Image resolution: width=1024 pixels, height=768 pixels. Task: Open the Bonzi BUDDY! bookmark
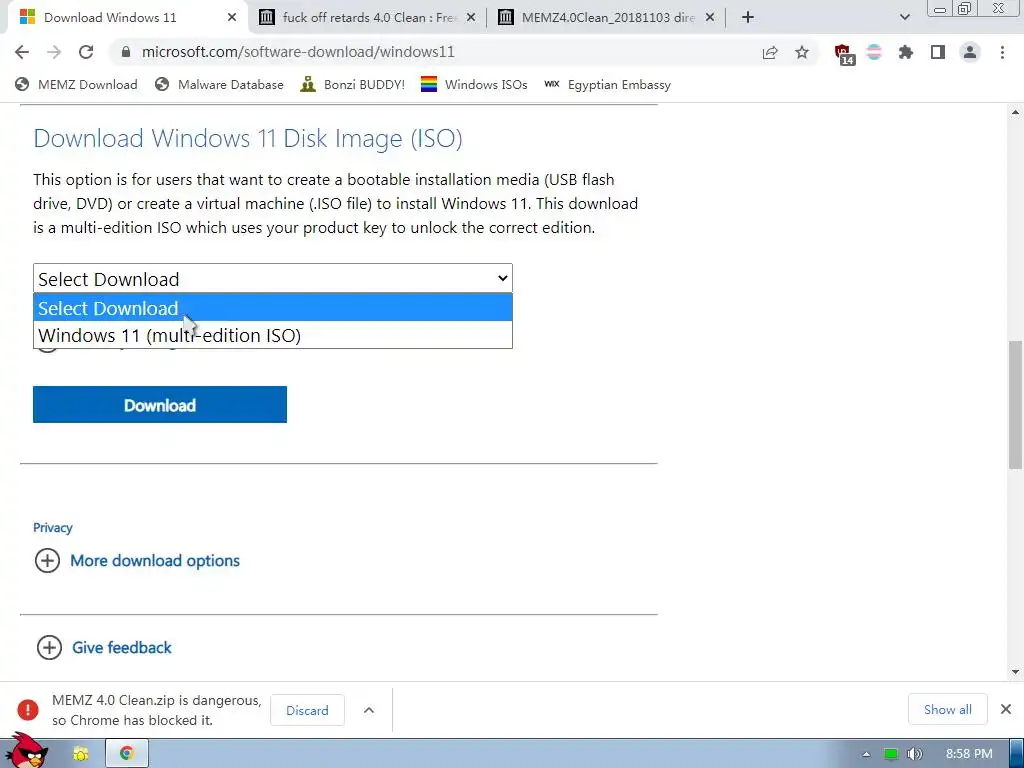[352, 84]
